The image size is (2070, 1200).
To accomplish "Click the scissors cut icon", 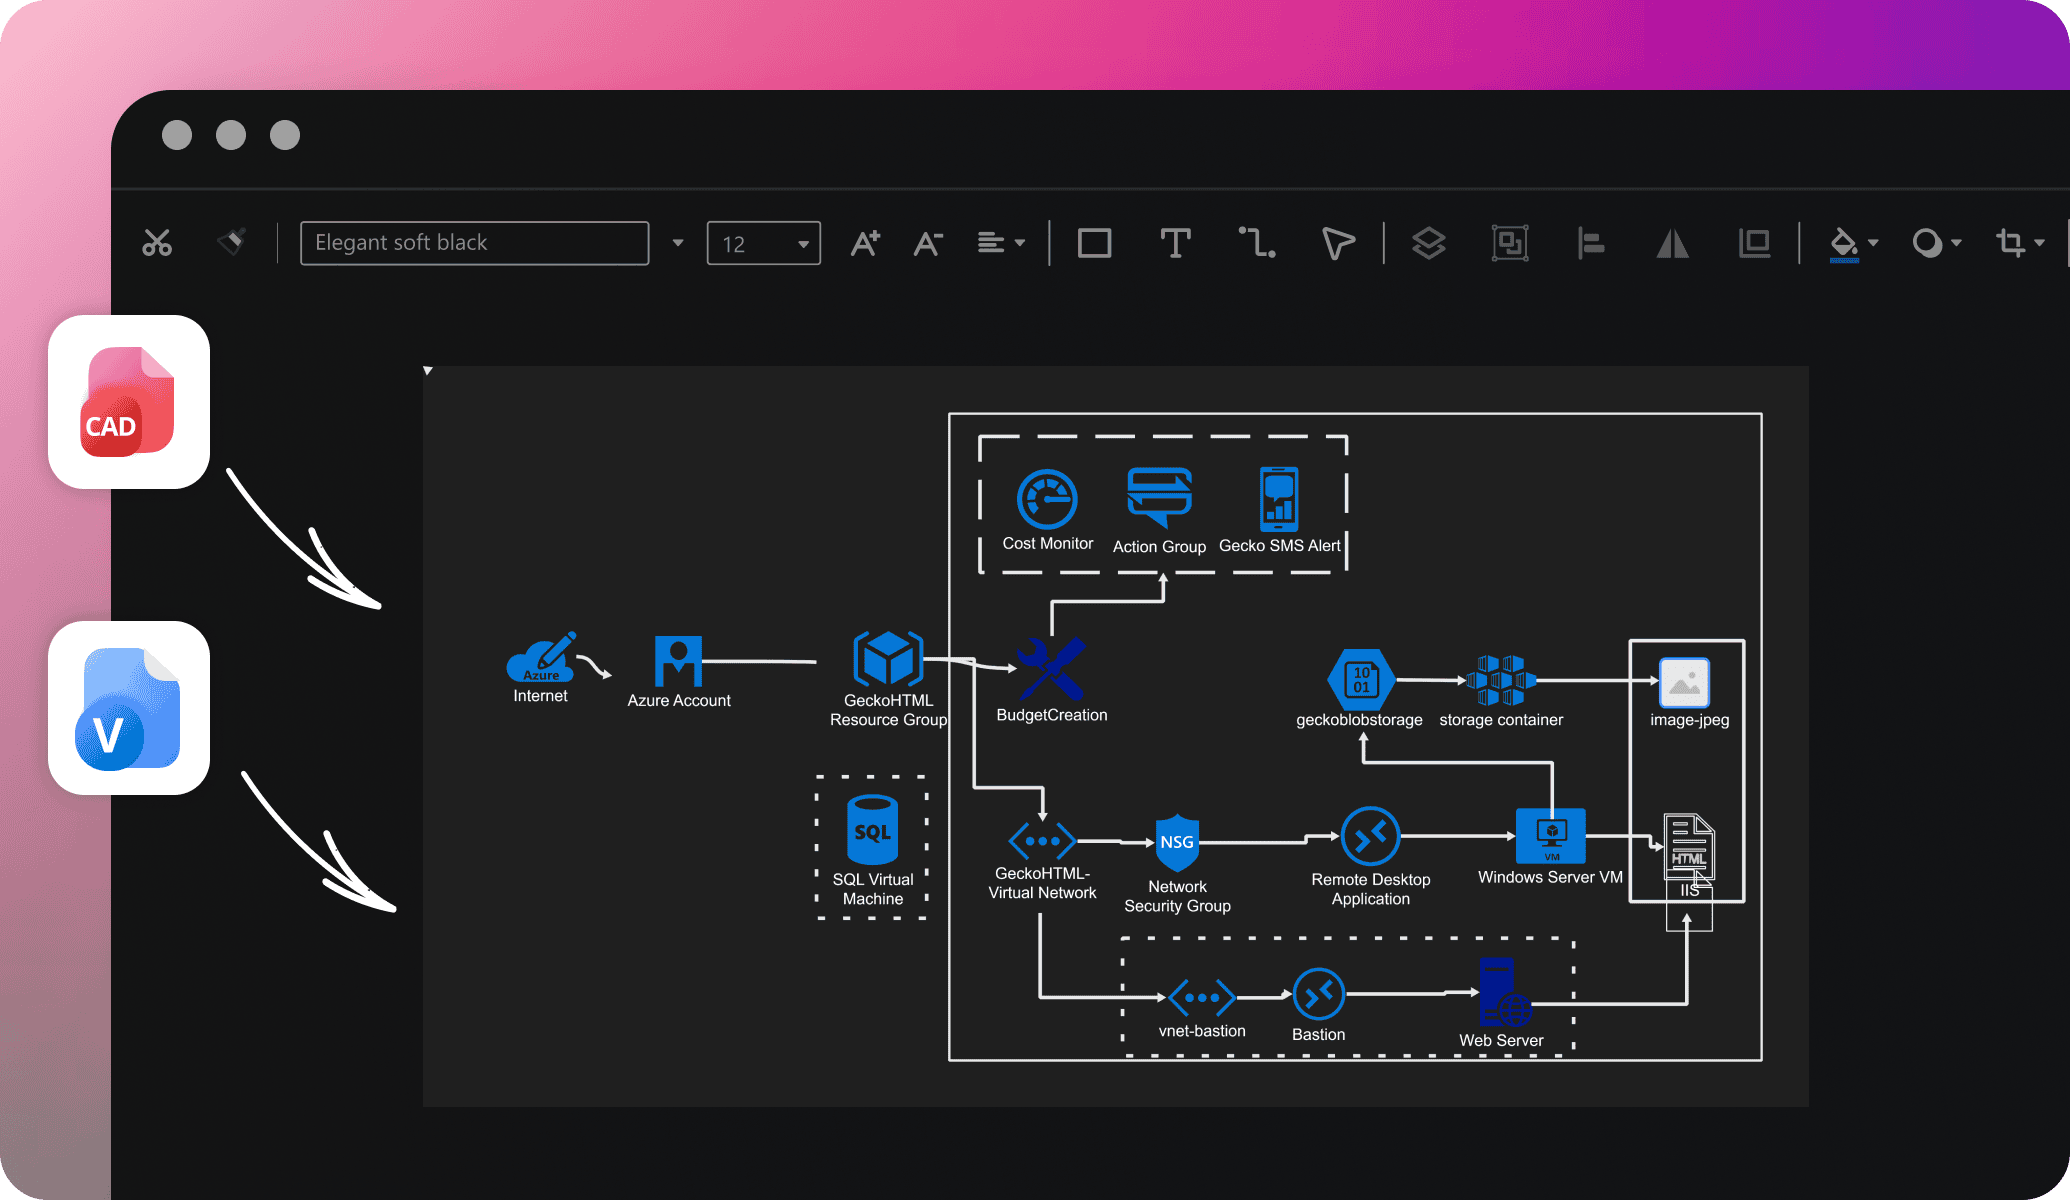I will click(157, 243).
